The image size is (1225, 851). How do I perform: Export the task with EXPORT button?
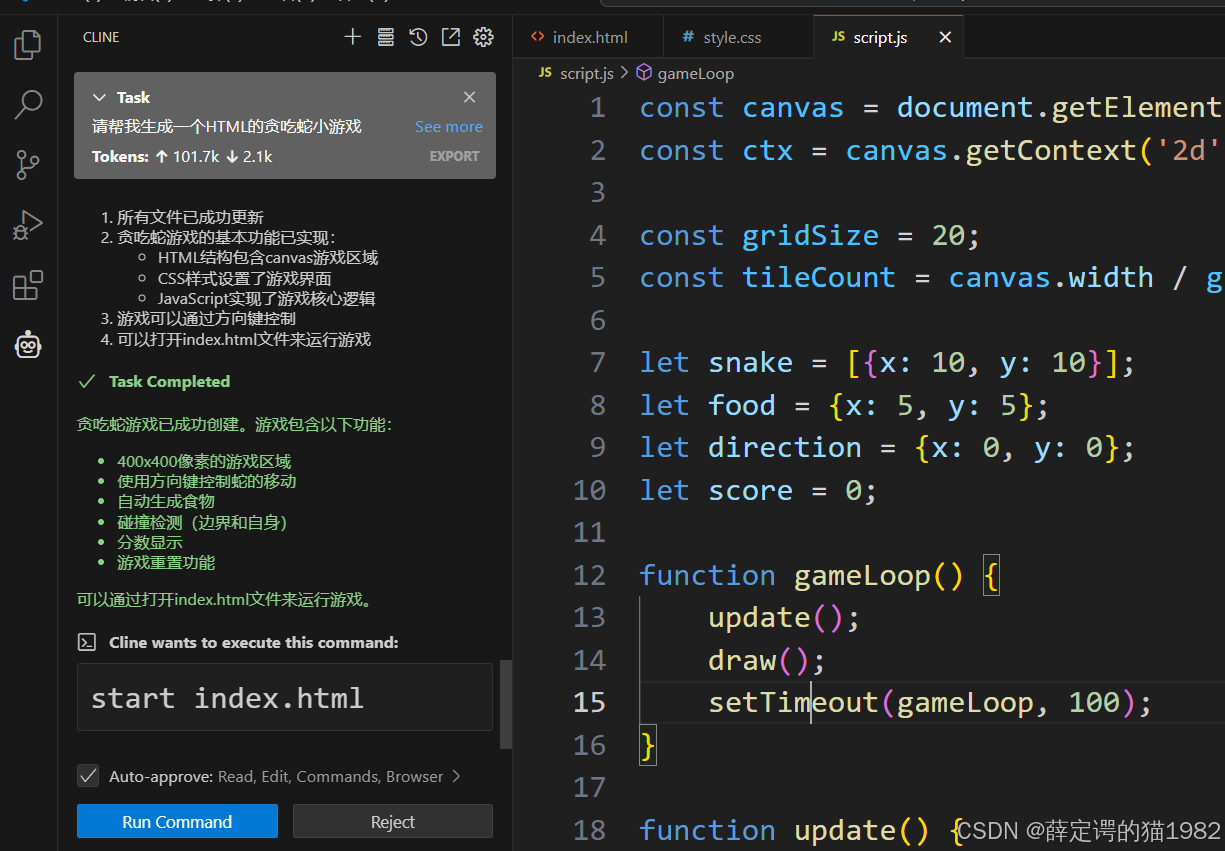coord(455,156)
